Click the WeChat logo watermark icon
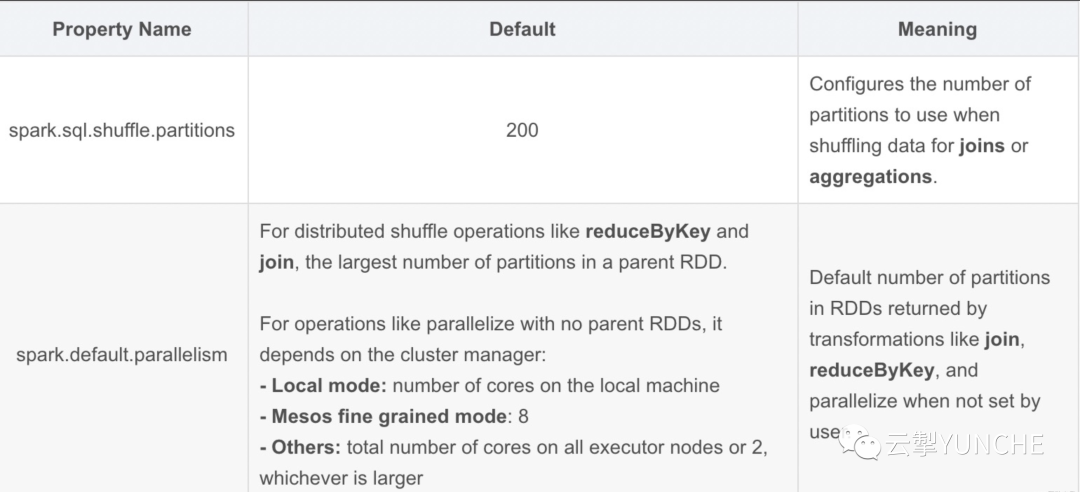The width and height of the screenshot is (1080, 492). click(x=860, y=443)
